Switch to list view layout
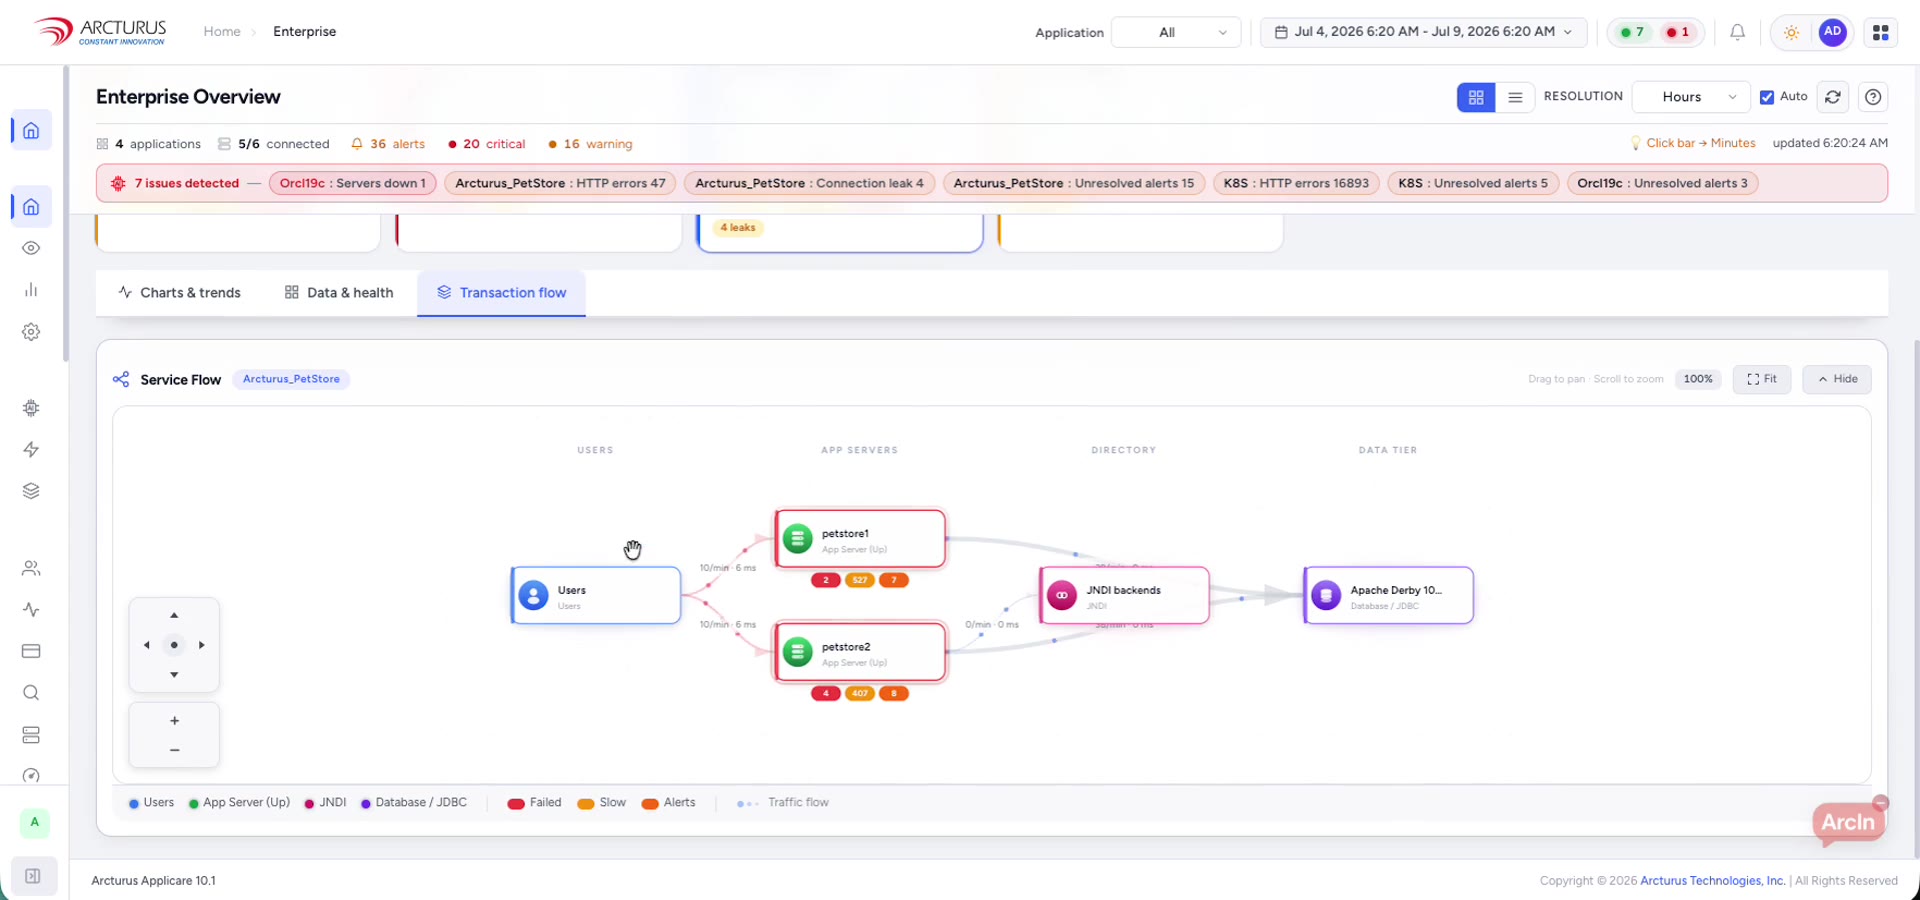 1515,97
